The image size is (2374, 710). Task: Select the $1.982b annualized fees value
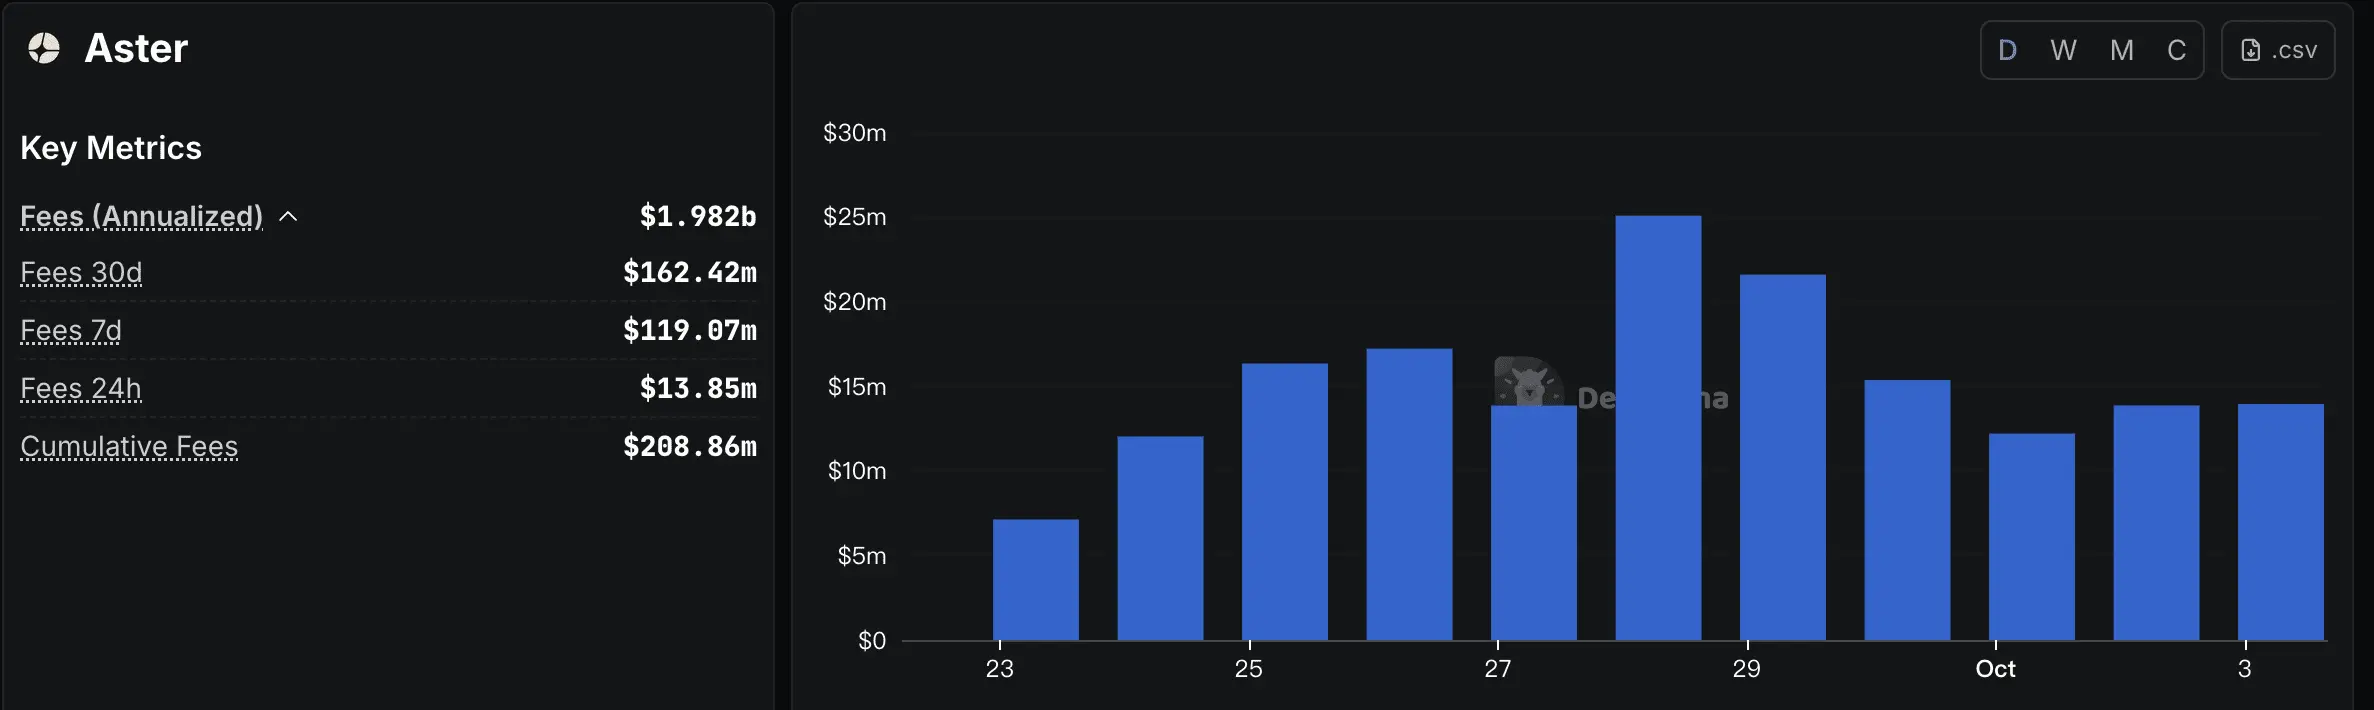[x=698, y=216]
